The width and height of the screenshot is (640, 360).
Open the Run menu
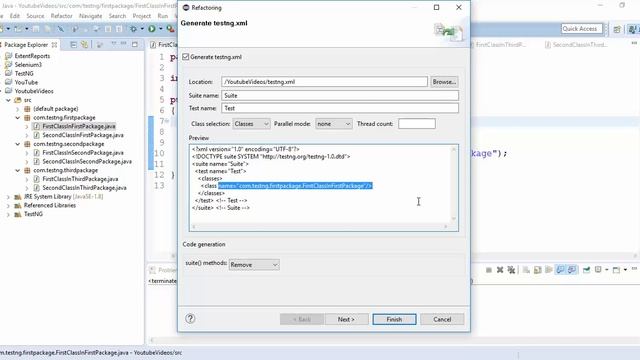(x=162, y=16)
